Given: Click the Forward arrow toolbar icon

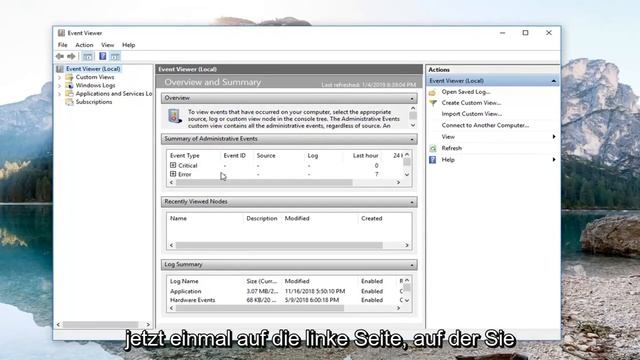Looking at the screenshot, I should pos(71,56).
